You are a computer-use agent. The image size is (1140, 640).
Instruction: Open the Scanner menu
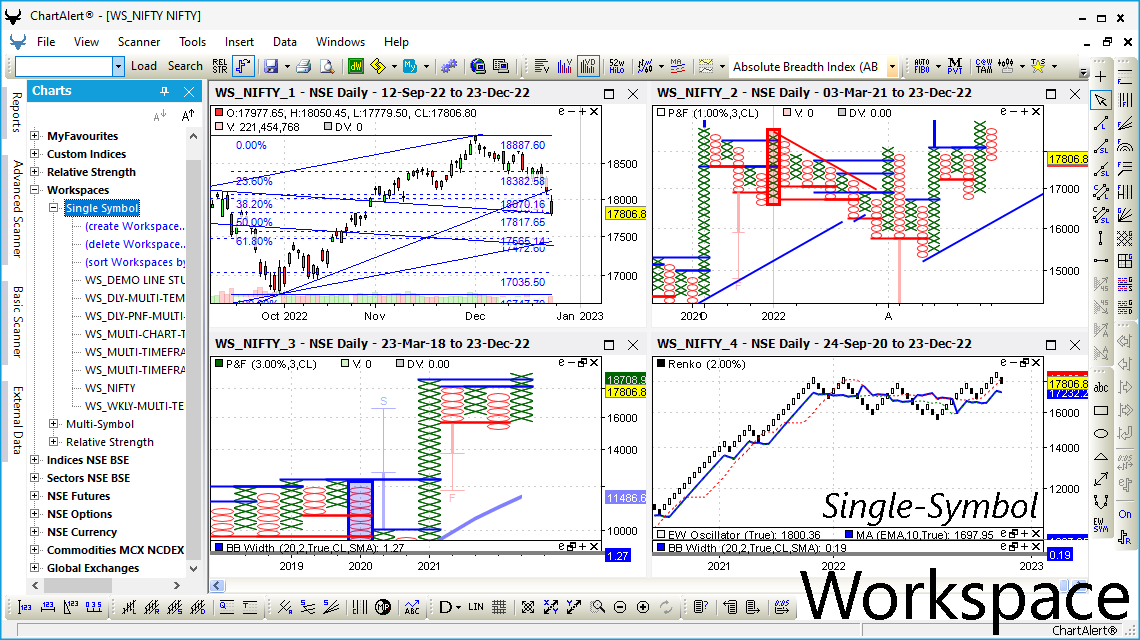tap(139, 42)
